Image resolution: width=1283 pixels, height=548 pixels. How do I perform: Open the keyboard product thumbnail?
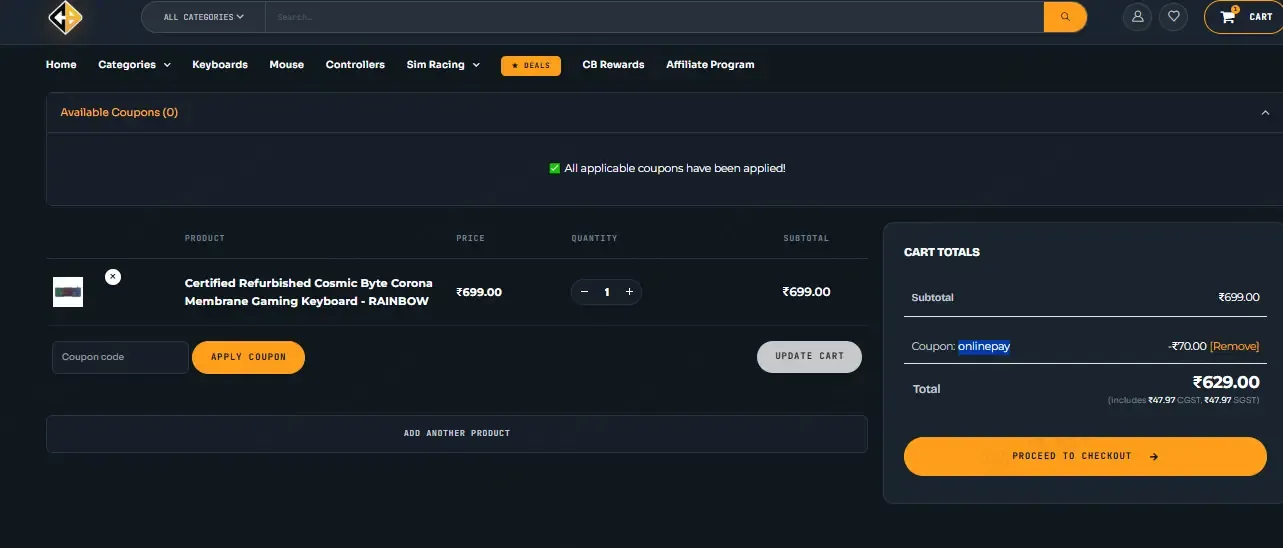point(68,292)
